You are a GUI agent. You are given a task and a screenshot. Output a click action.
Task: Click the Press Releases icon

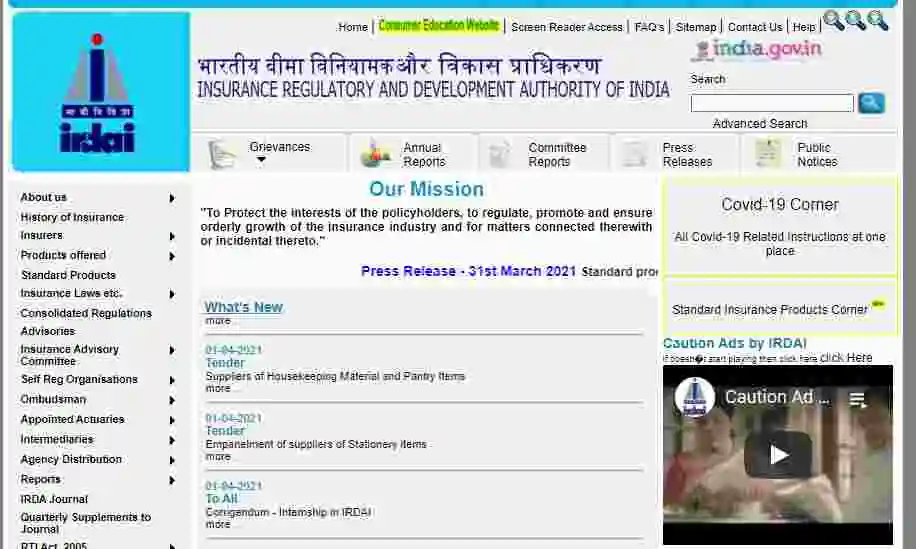(x=634, y=154)
